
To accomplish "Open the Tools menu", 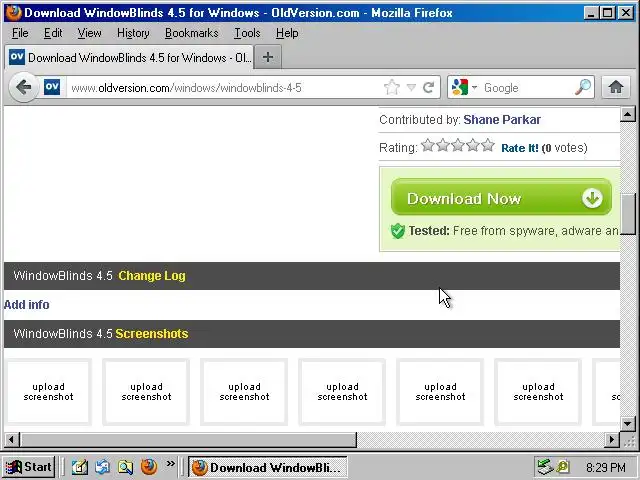I will (247, 33).
